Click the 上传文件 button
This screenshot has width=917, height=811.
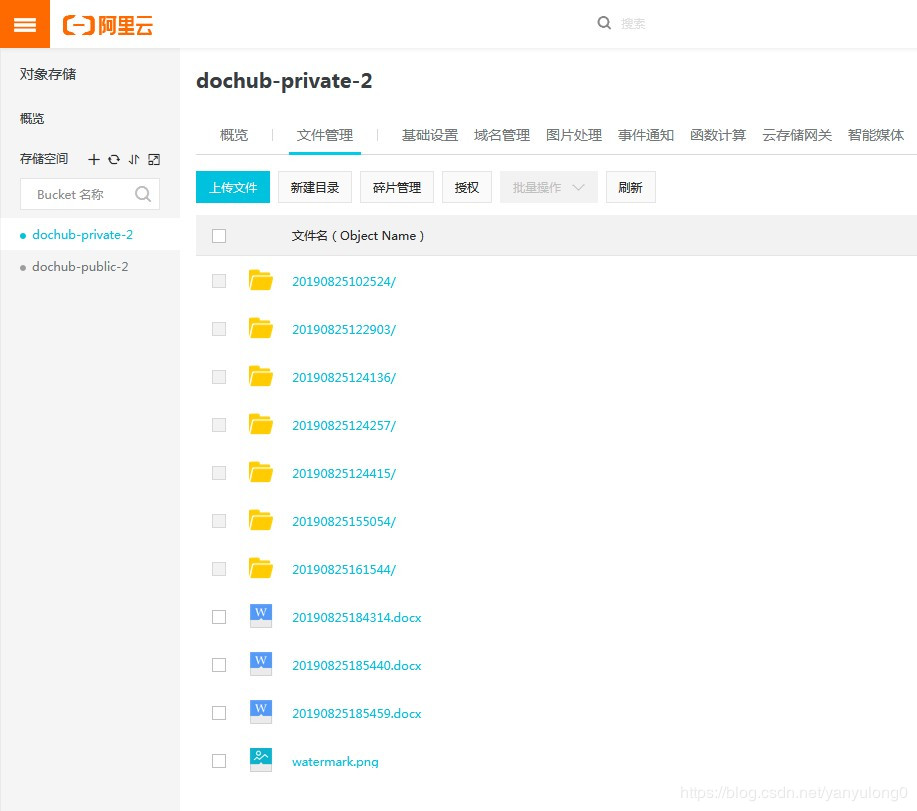tap(233, 187)
